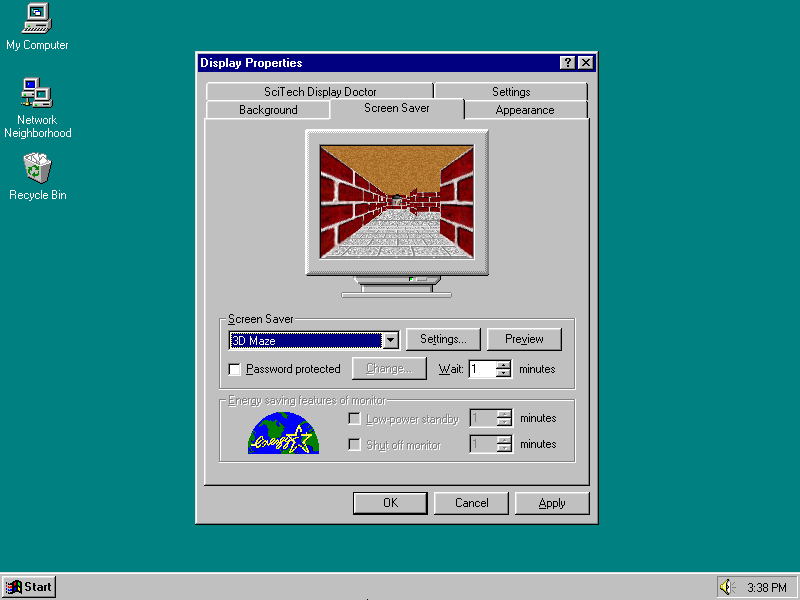Switch to the Appearance tab

525,110
